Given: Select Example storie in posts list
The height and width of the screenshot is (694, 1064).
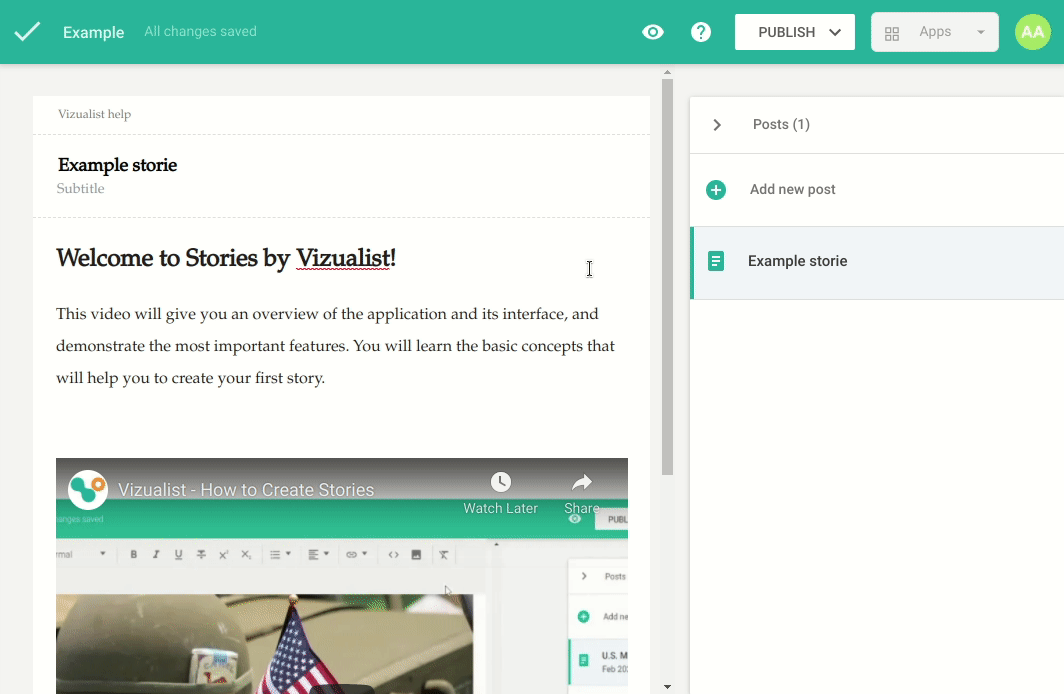Looking at the screenshot, I should 797,262.
